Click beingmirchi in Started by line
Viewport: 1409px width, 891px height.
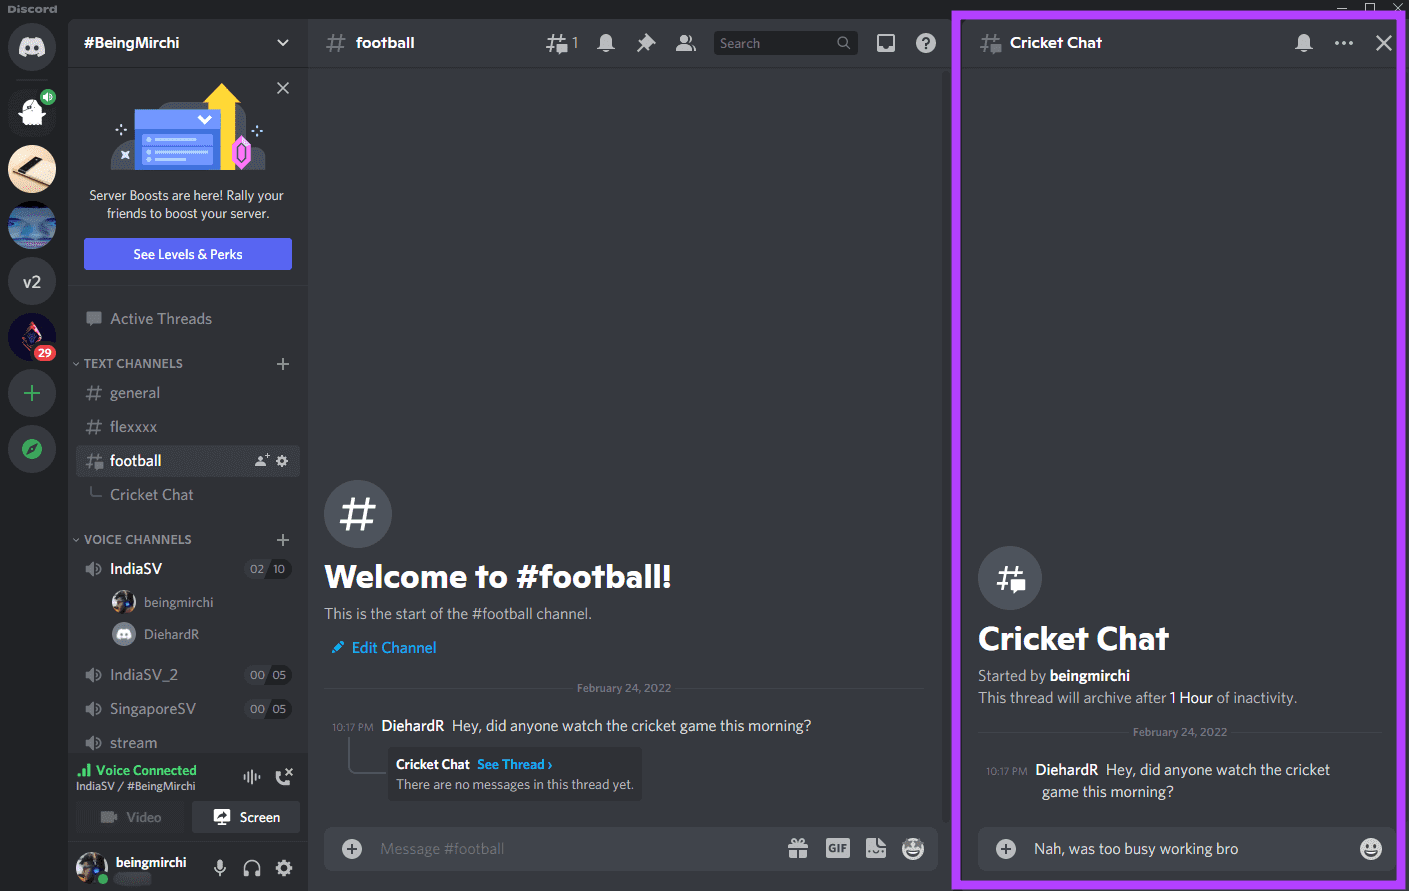[1090, 676]
